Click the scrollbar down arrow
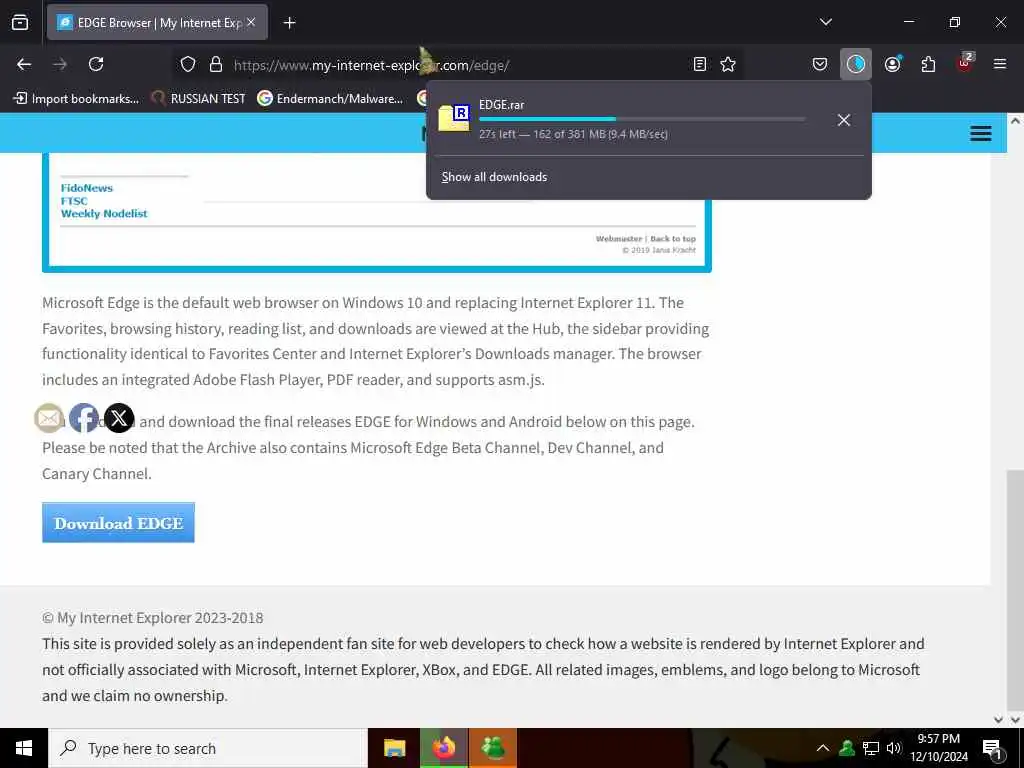1024x768 pixels. (x=1015, y=719)
